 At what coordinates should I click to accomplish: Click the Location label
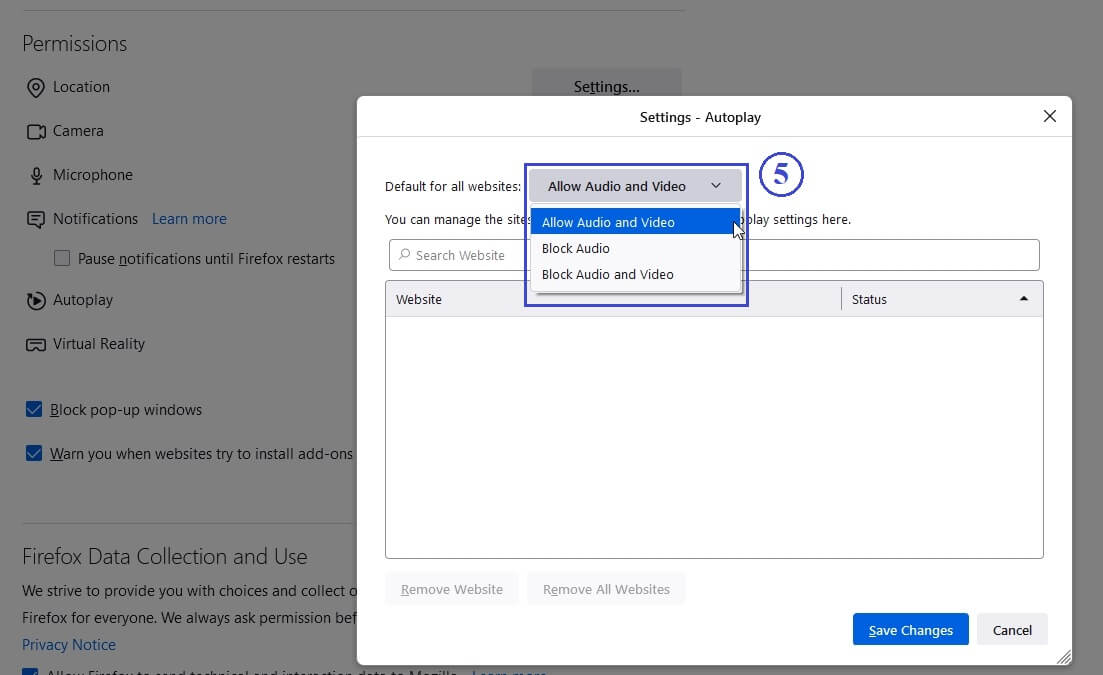coord(82,87)
